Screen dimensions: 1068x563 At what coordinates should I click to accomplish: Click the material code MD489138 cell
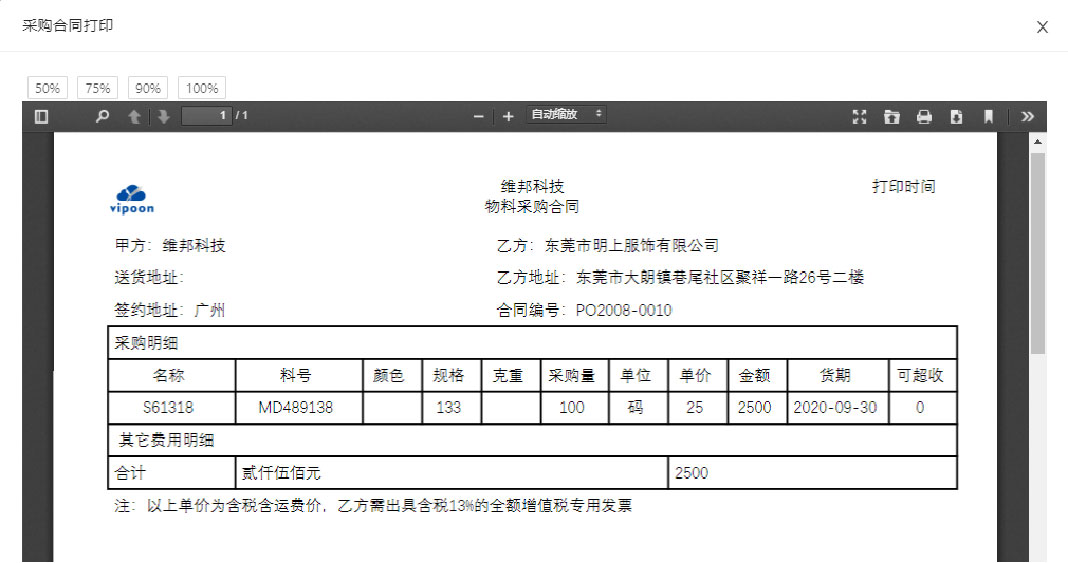[x=298, y=408]
